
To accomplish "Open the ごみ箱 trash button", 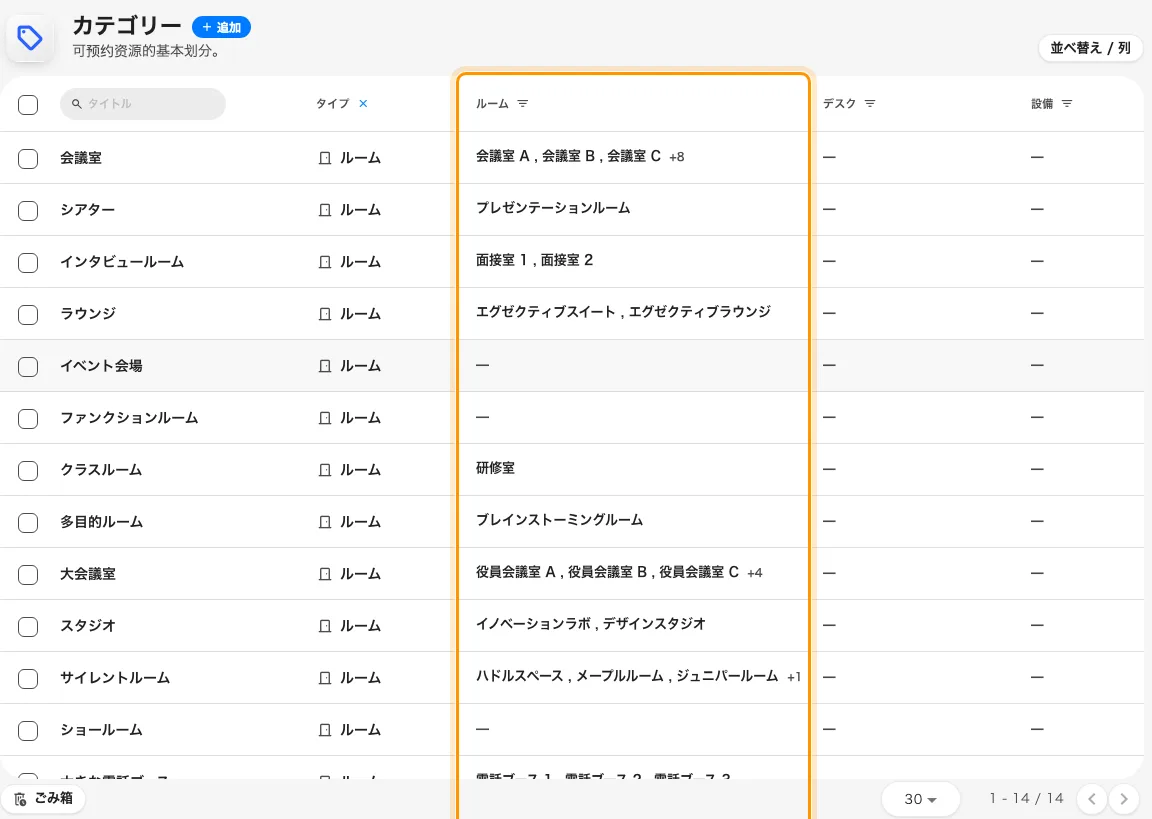I will click(43, 798).
